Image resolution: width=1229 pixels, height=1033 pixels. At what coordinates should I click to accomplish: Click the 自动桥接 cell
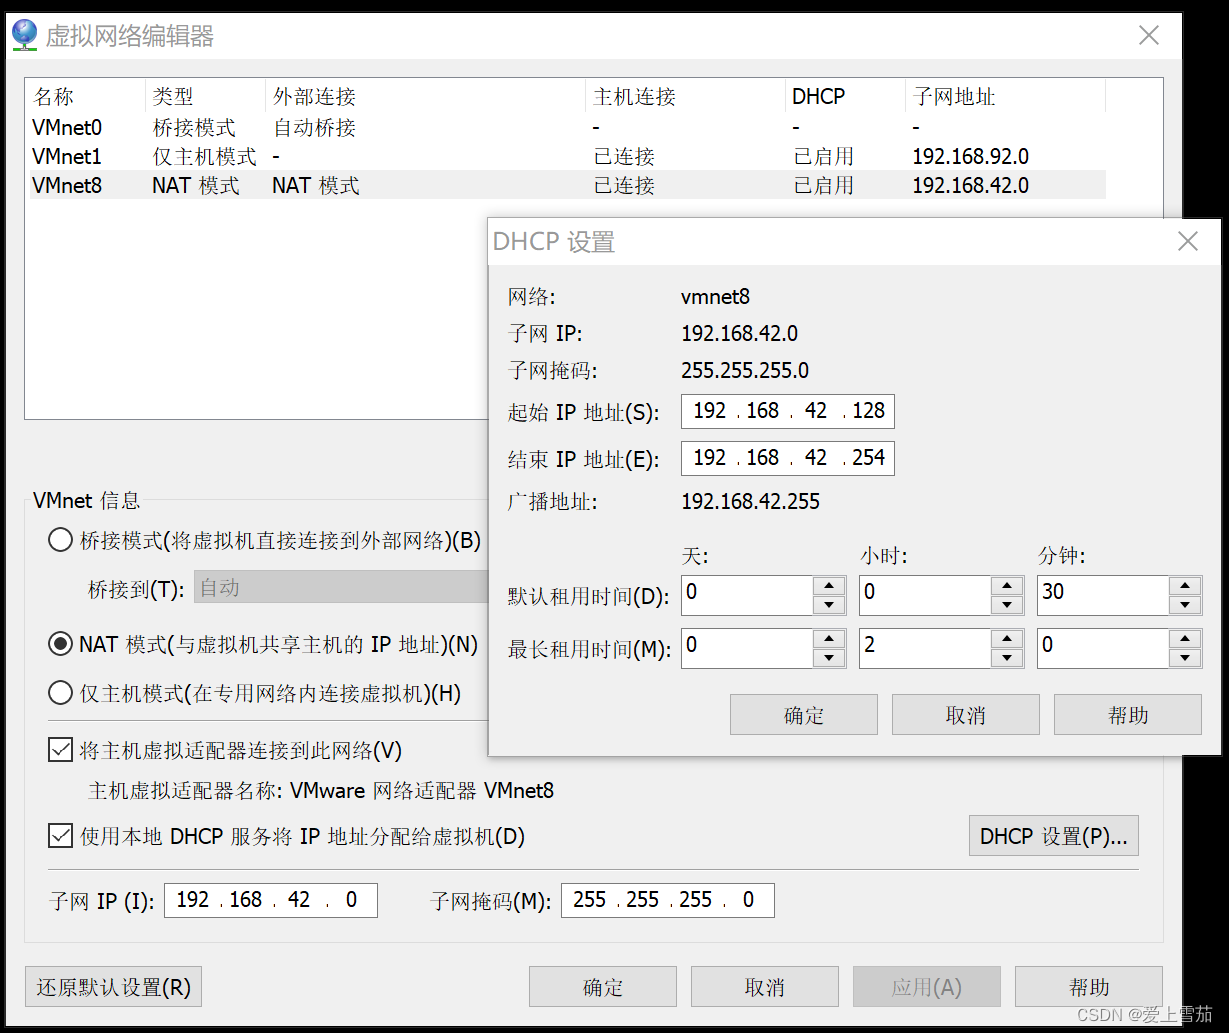pyautogui.click(x=314, y=128)
